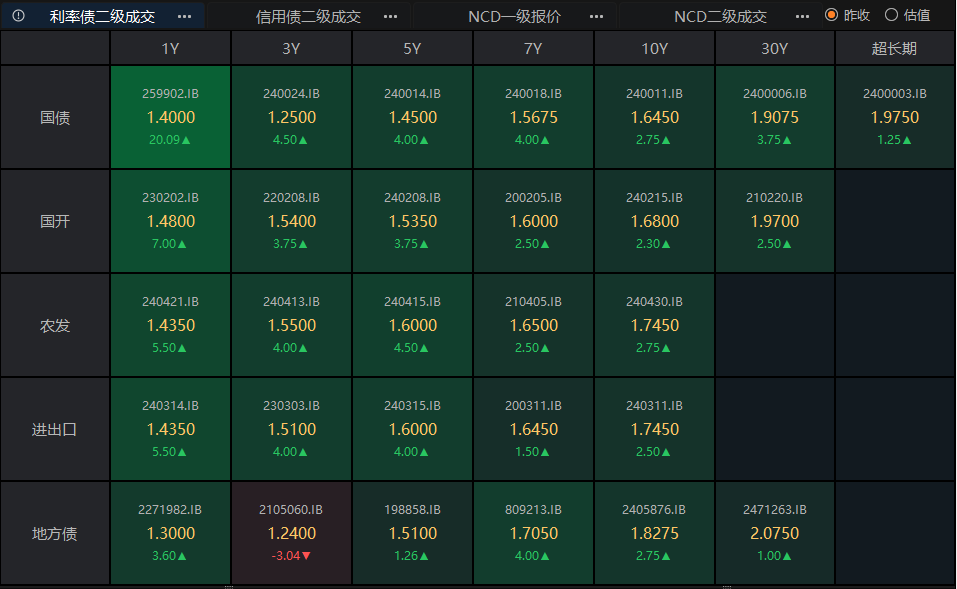Open the more menu for 利率债二级成交
Image resolution: width=957 pixels, height=589 pixels.
[184, 16]
